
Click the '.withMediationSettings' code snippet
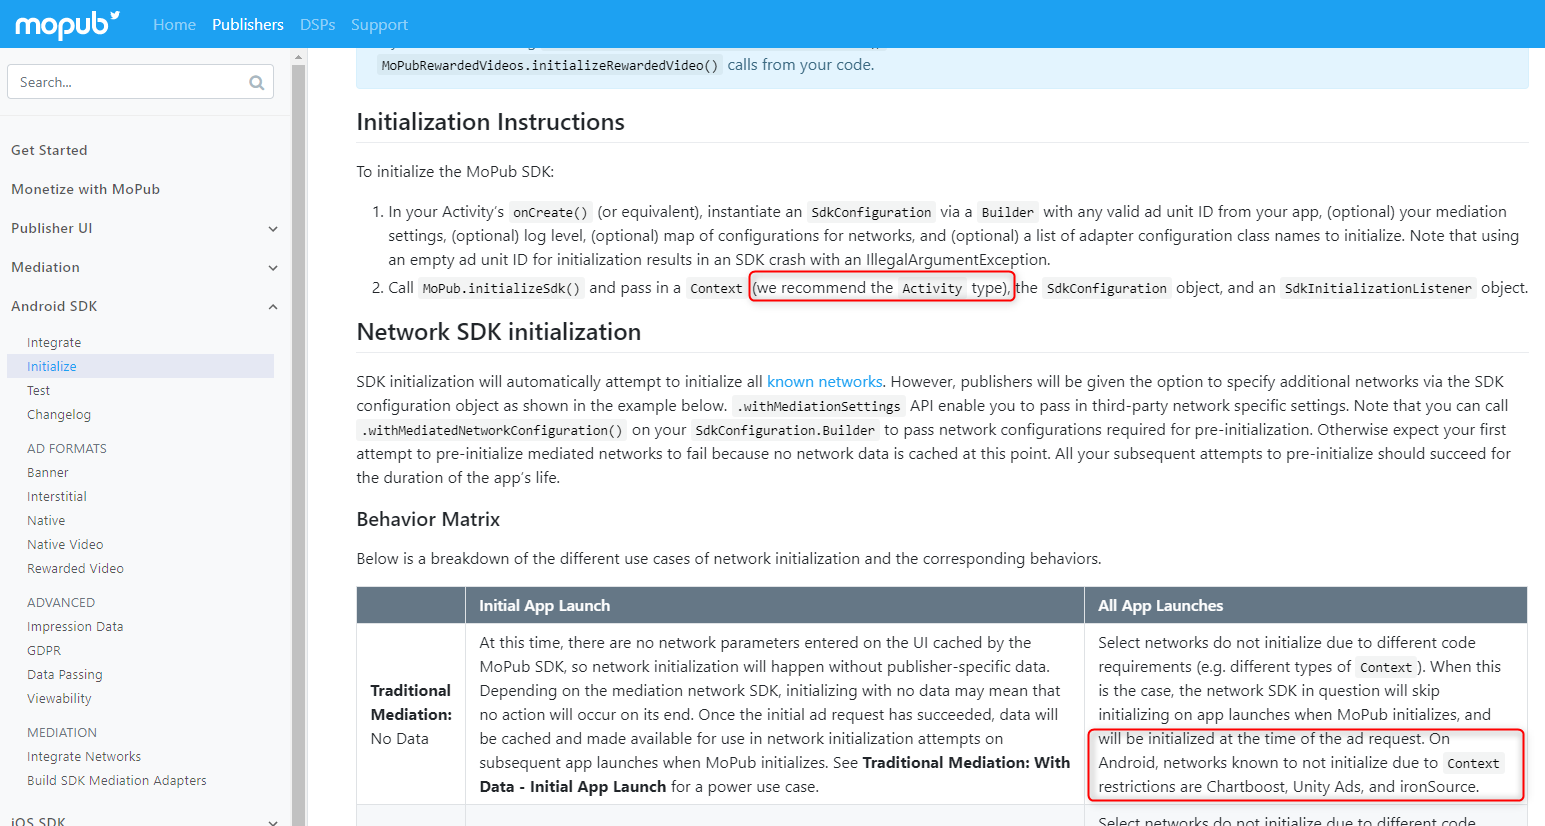coord(819,406)
